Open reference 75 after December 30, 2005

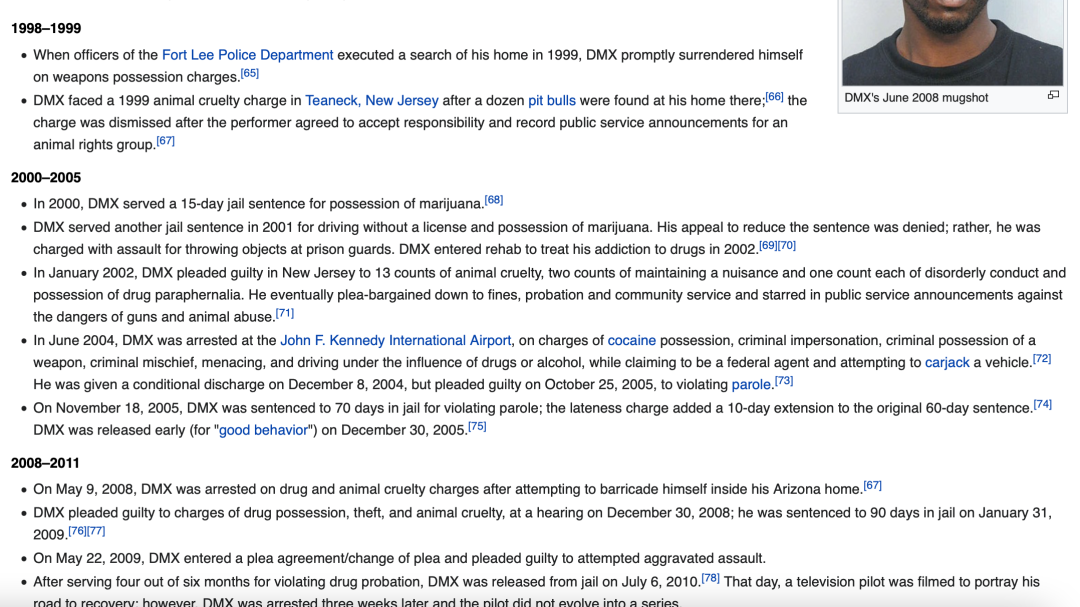477,426
